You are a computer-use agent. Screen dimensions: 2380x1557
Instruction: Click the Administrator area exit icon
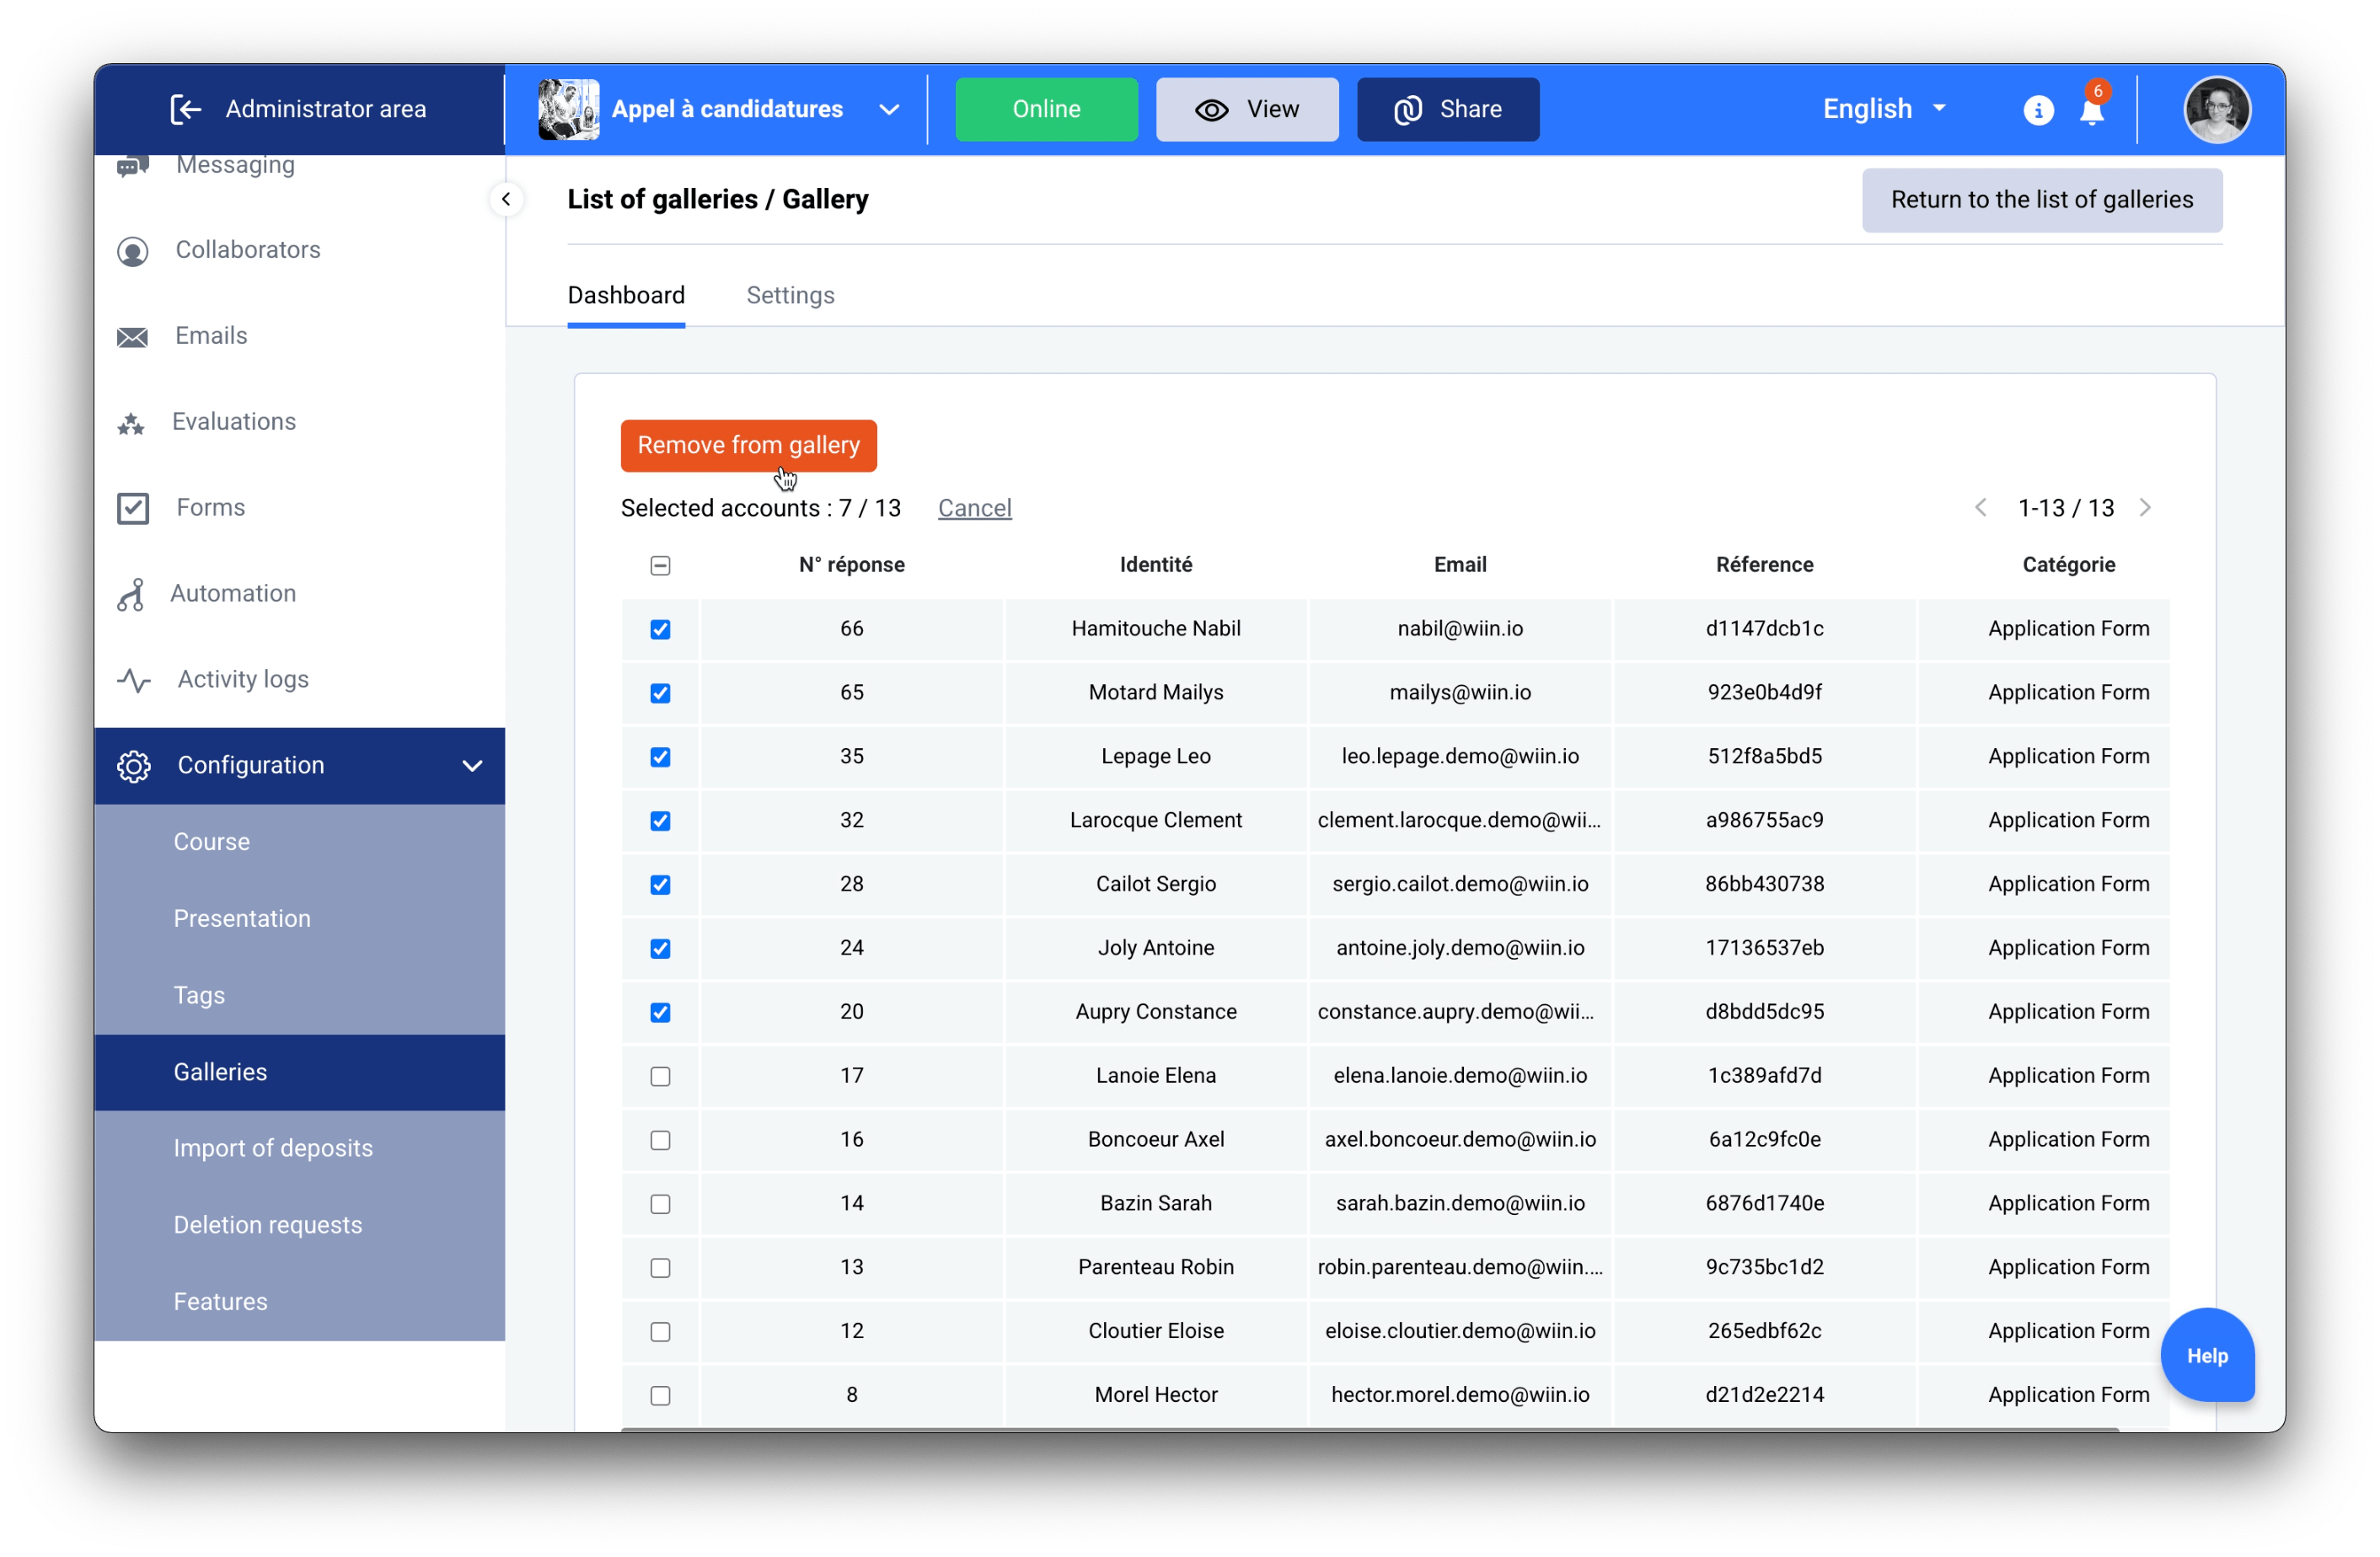[186, 109]
